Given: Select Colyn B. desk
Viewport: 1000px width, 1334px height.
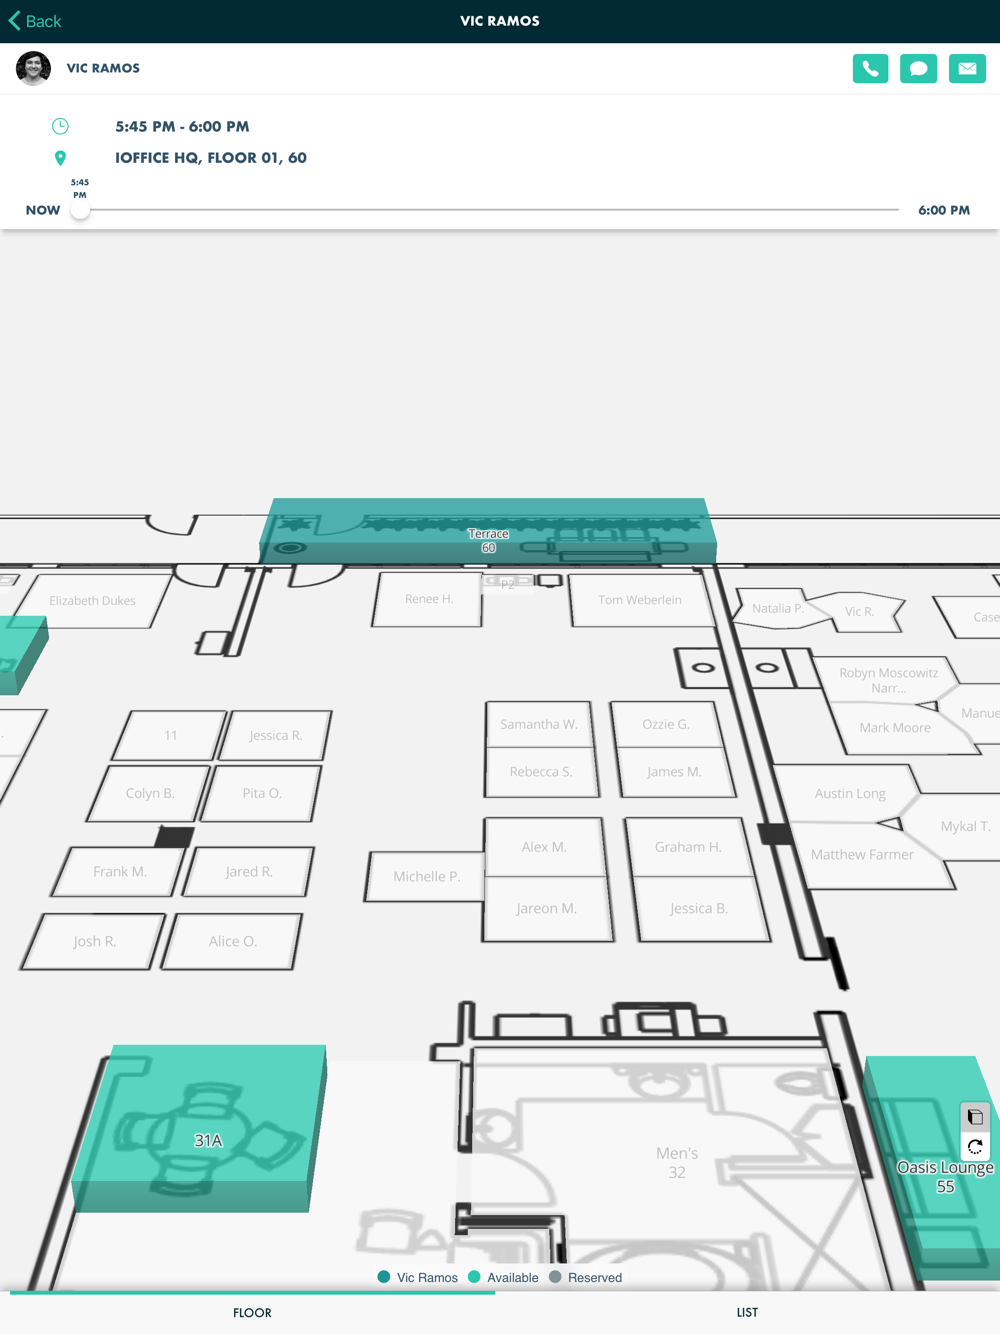Looking at the screenshot, I should tap(150, 793).
